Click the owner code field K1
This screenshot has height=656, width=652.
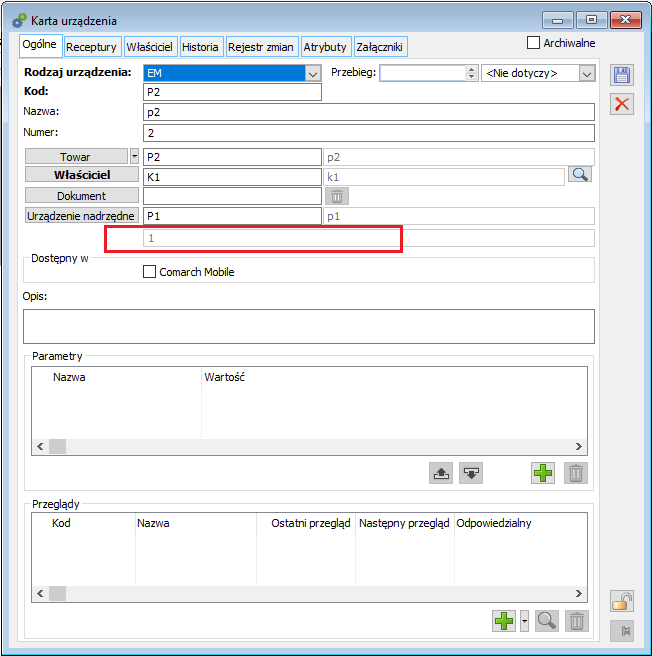click(x=232, y=177)
